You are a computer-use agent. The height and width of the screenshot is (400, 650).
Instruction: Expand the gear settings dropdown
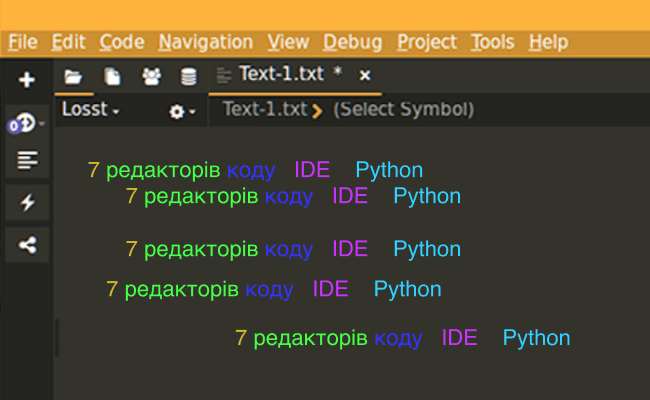pos(182,112)
